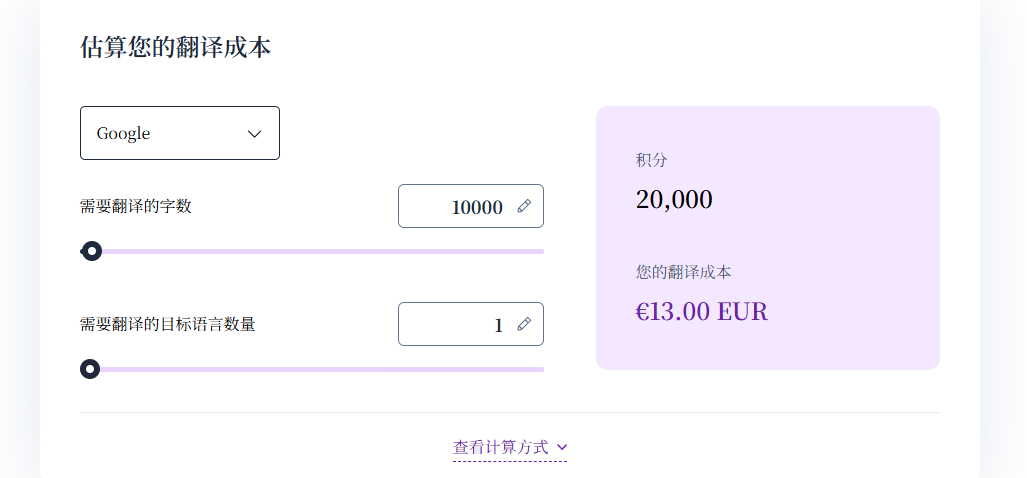Click the Google text in the provider selector
Viewport: 1027px width, 478px height.
click(x=123, y=134)
